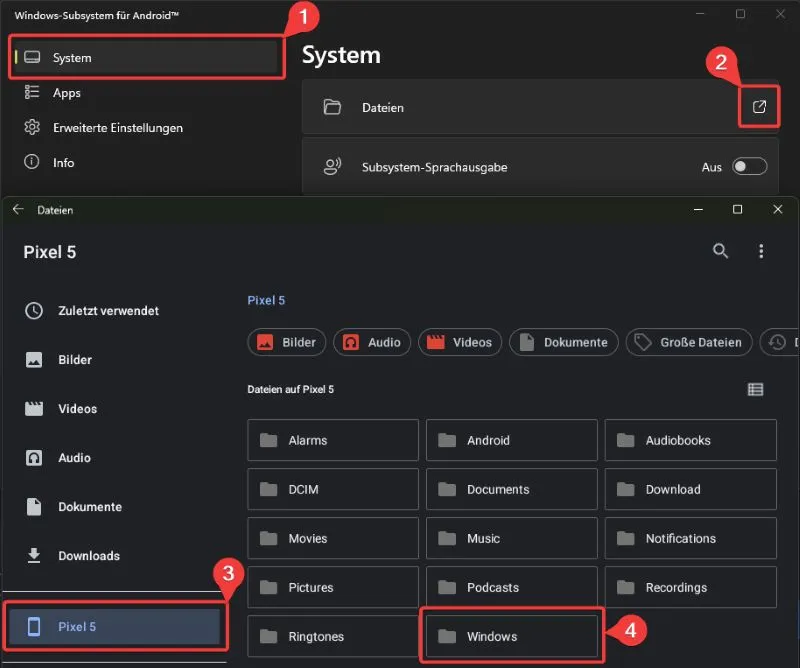
Task: Open Dateien via external-link icon
Action: (x=759, y=107)
